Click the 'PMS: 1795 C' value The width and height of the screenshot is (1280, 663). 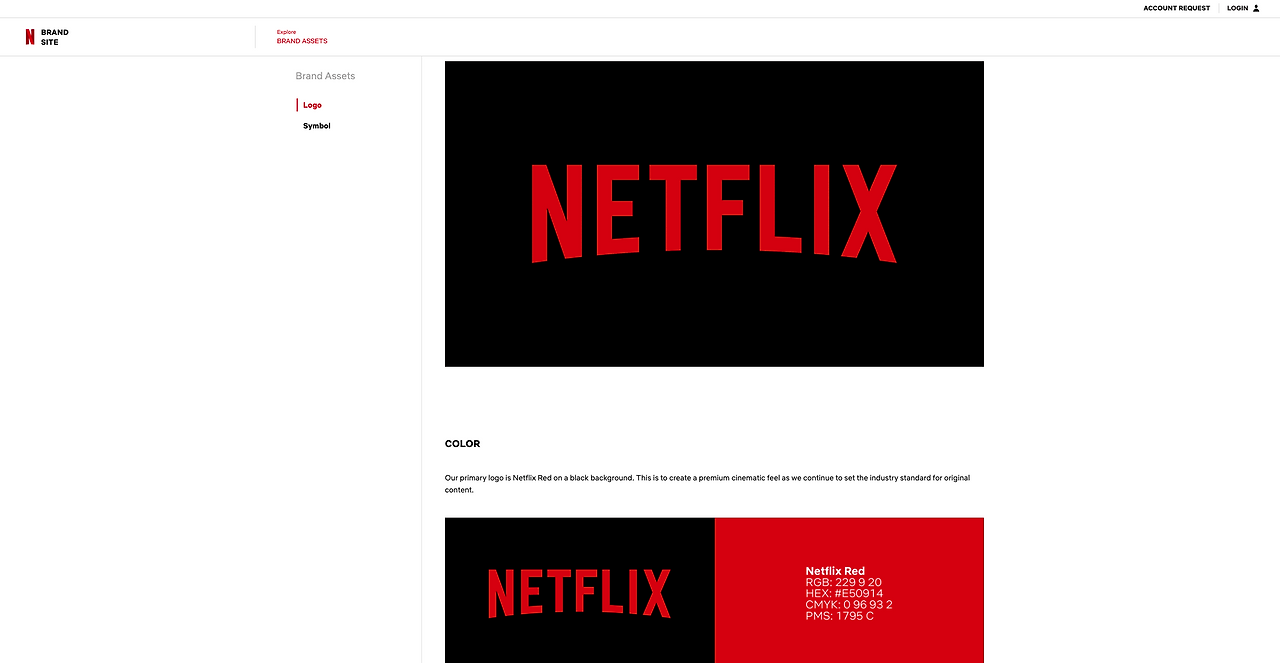839,616
